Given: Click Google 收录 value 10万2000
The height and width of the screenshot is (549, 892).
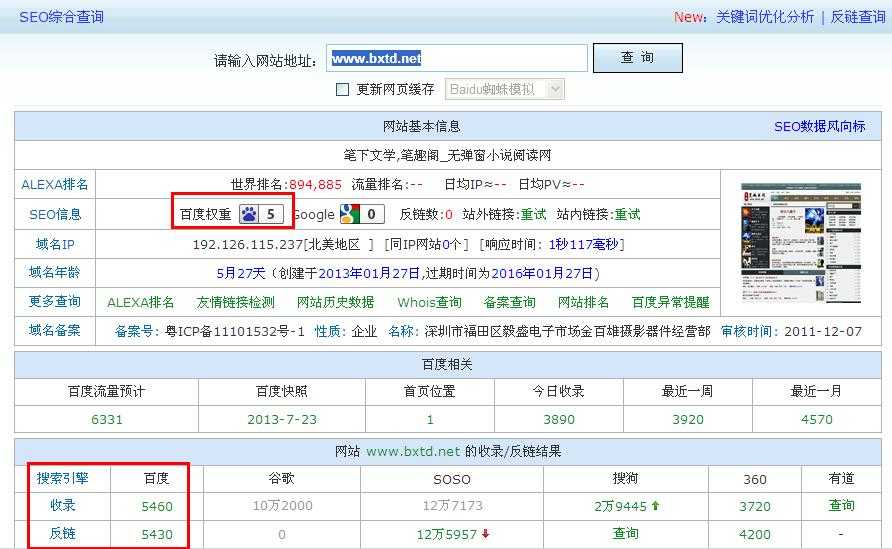Looking at the screenshot, I should coord(282,506).
